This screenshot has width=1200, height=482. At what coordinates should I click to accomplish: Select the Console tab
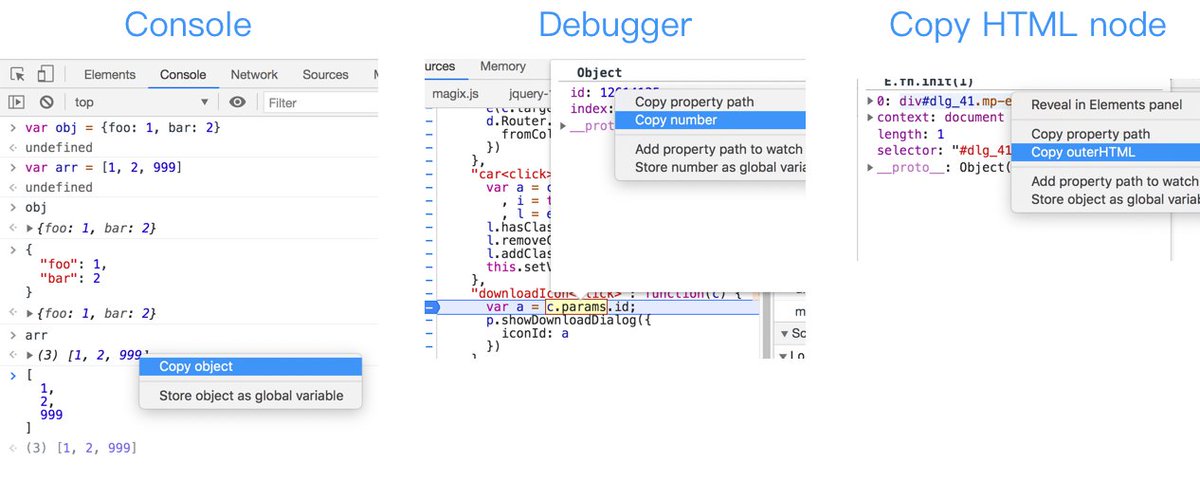(183, 74)
